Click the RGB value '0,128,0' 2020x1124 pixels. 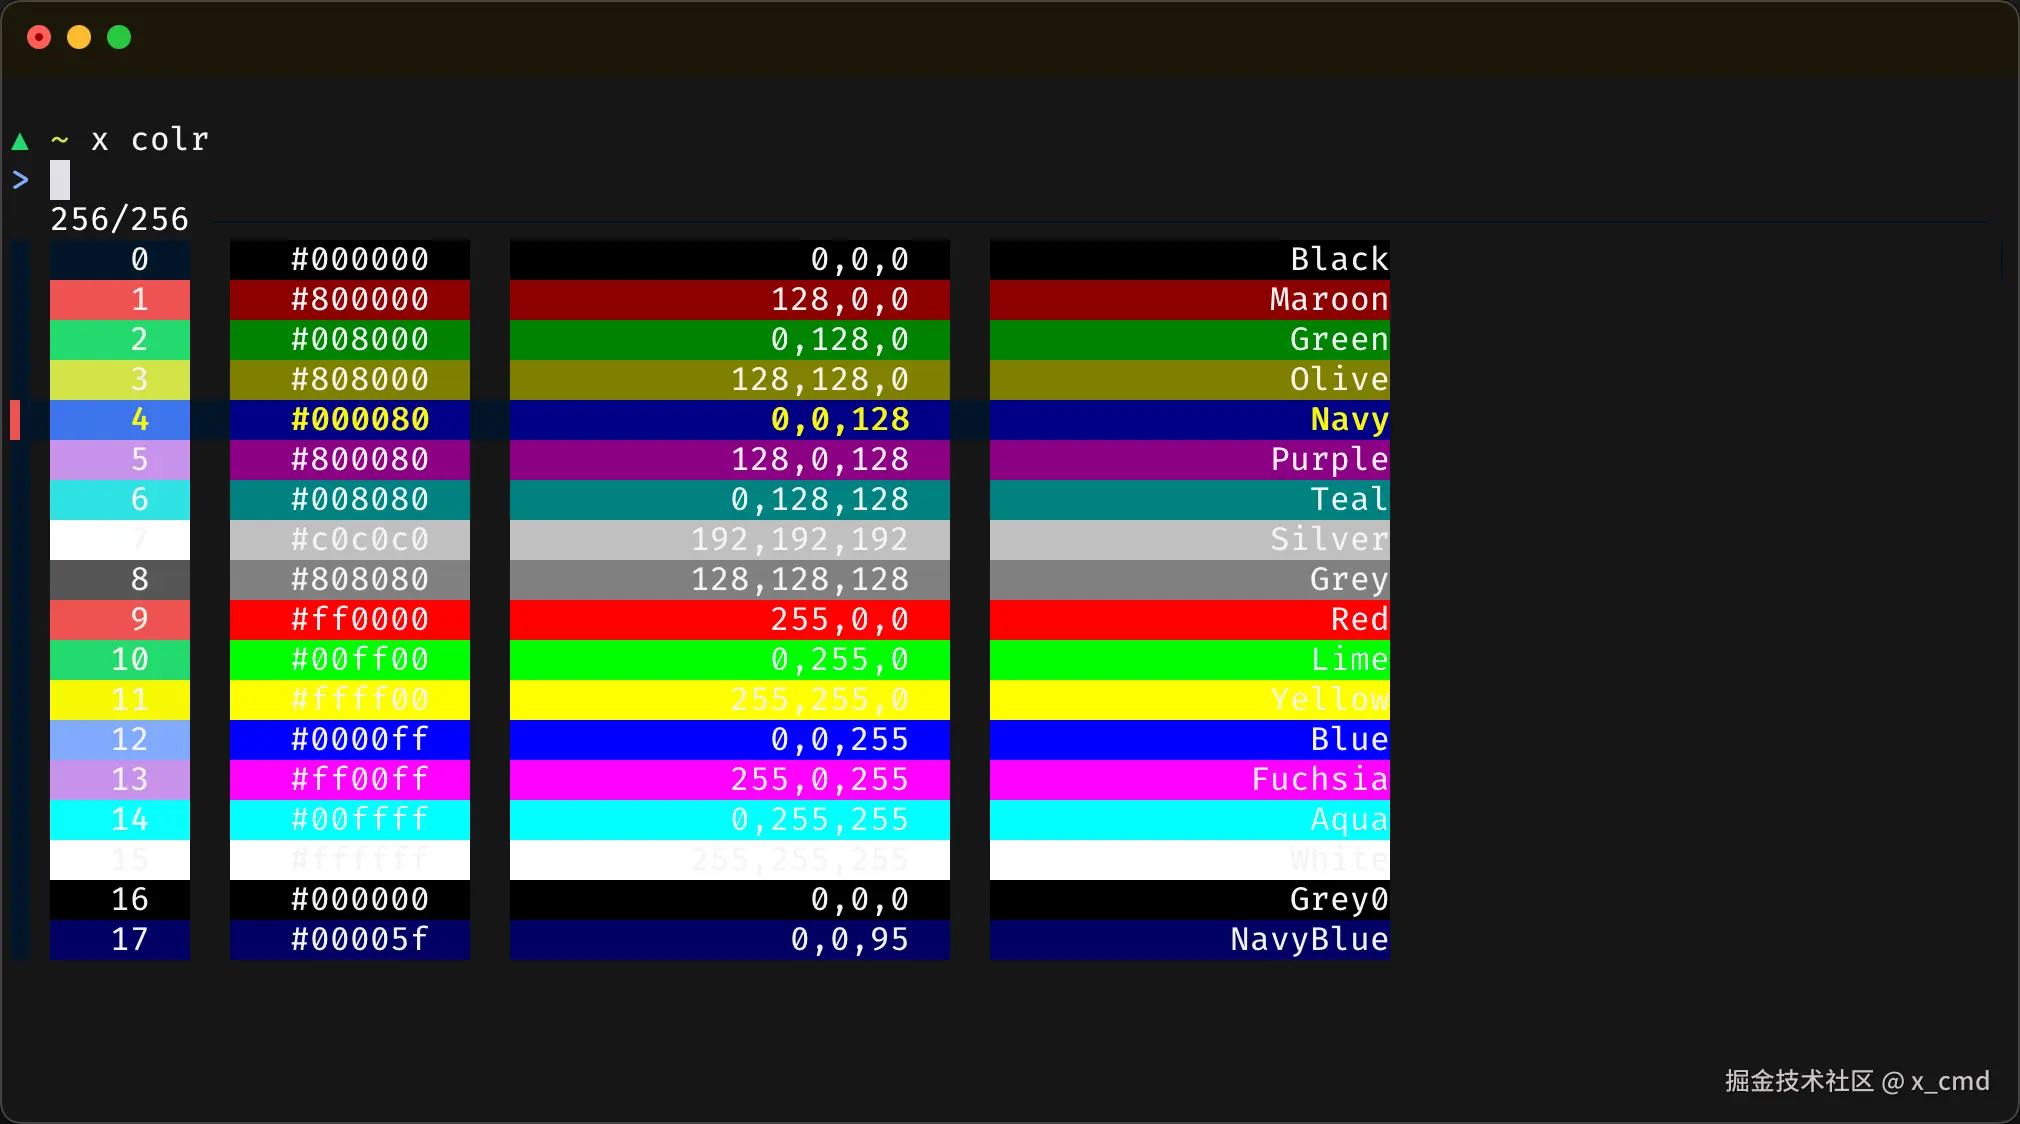840,340
